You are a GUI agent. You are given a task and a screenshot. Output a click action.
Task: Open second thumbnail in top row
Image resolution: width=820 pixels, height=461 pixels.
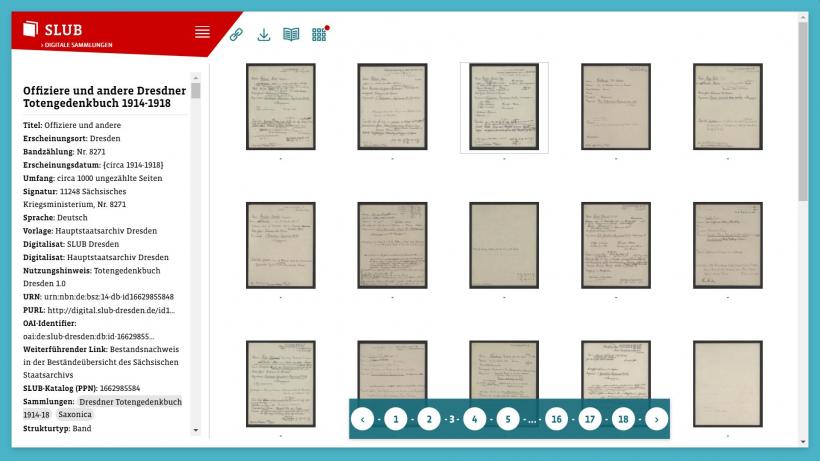392,107
